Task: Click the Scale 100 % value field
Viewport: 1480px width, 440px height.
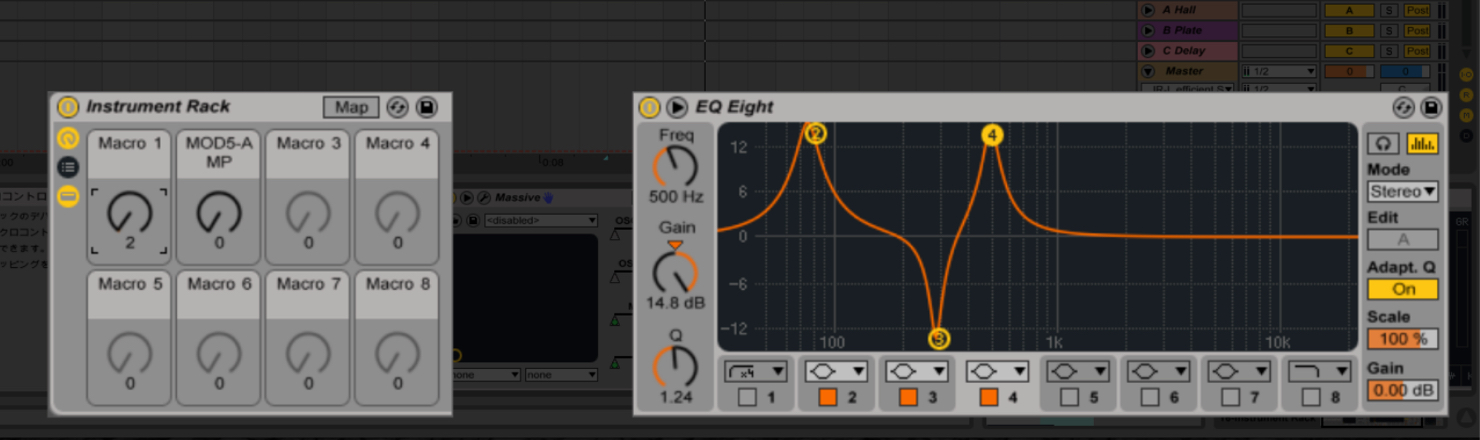Action: 1403,339
